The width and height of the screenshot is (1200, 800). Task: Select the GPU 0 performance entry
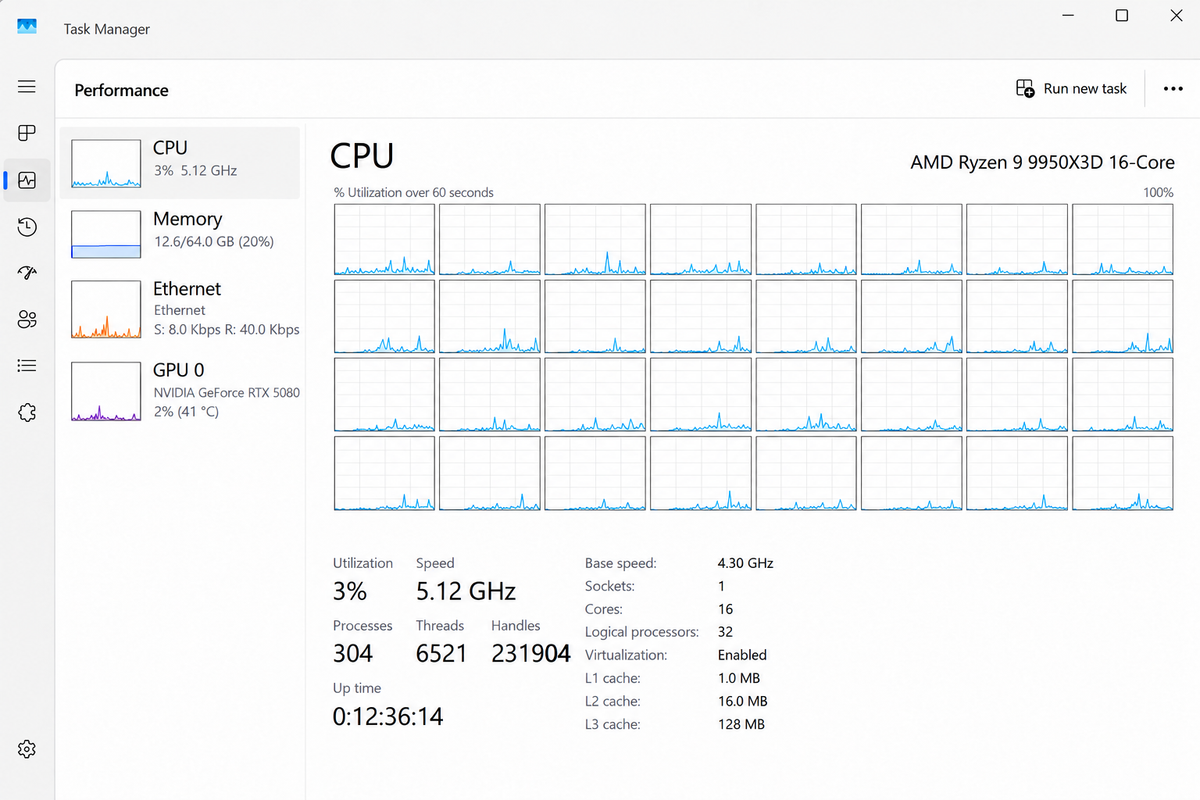point(180,390)
